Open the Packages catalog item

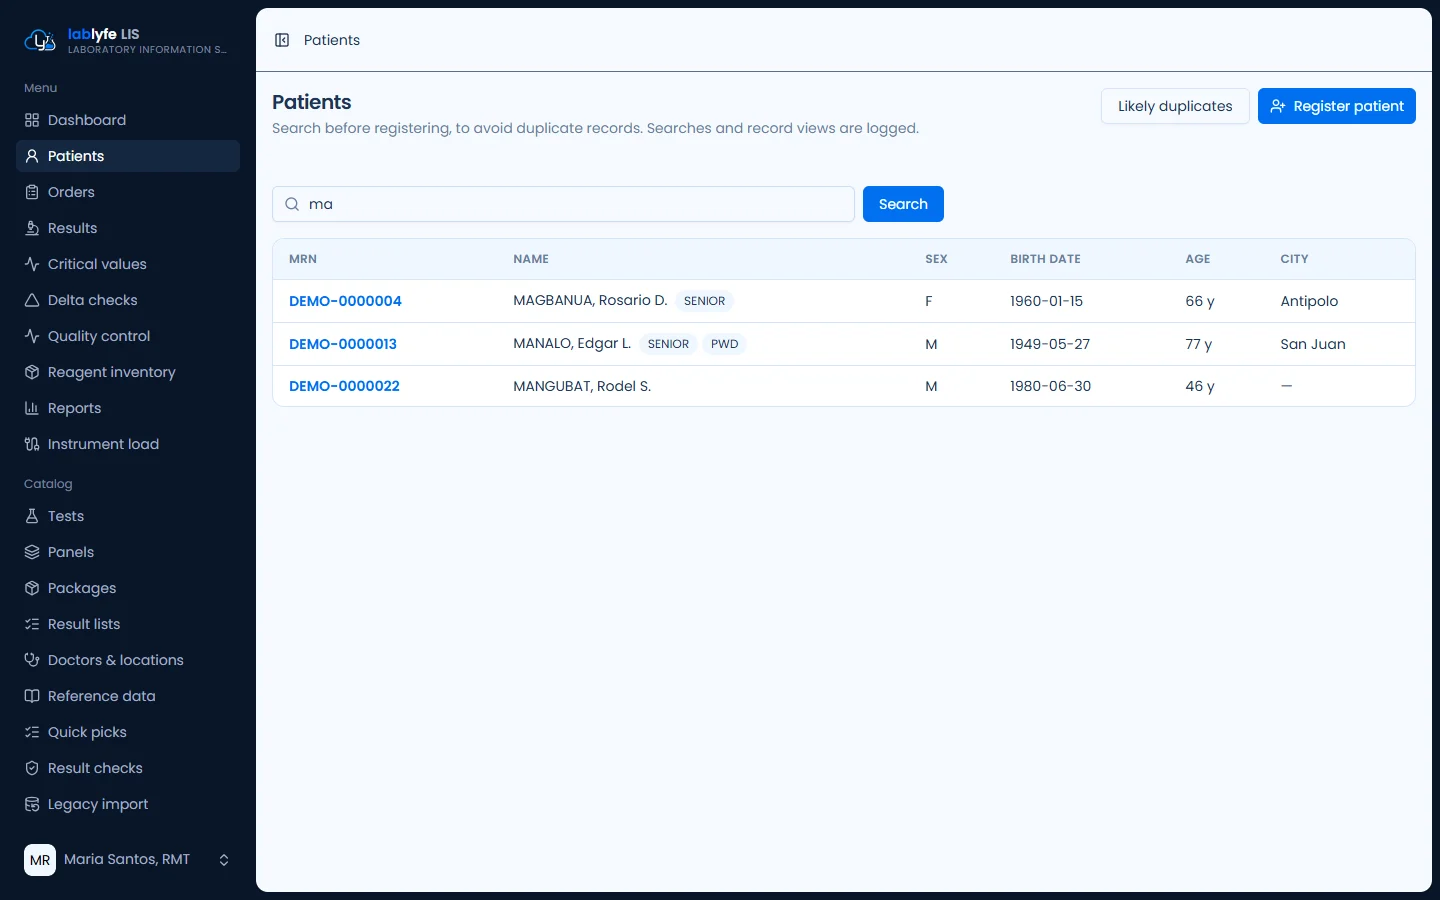[x=128, y=588]
